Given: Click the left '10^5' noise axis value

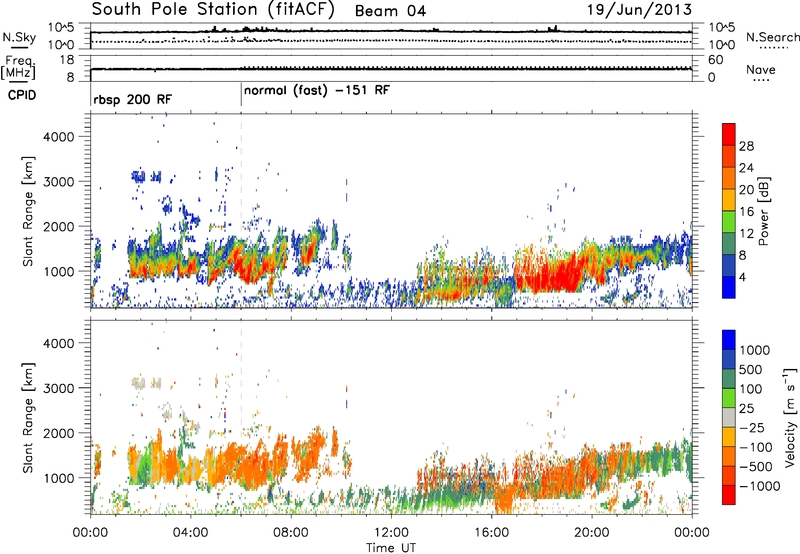Looking at the screenshot, I should pyautogui.click(x=61, y=27).
